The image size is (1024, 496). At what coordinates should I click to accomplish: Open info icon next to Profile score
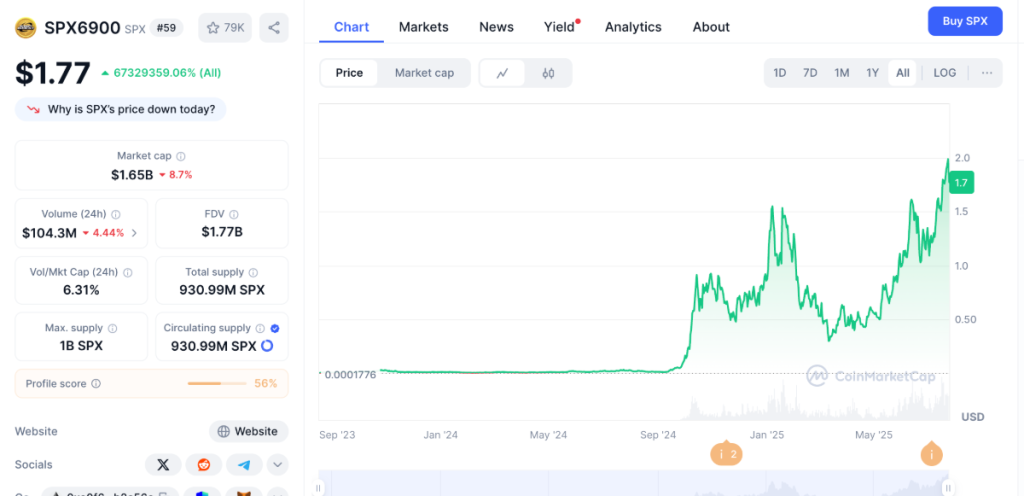96,384
